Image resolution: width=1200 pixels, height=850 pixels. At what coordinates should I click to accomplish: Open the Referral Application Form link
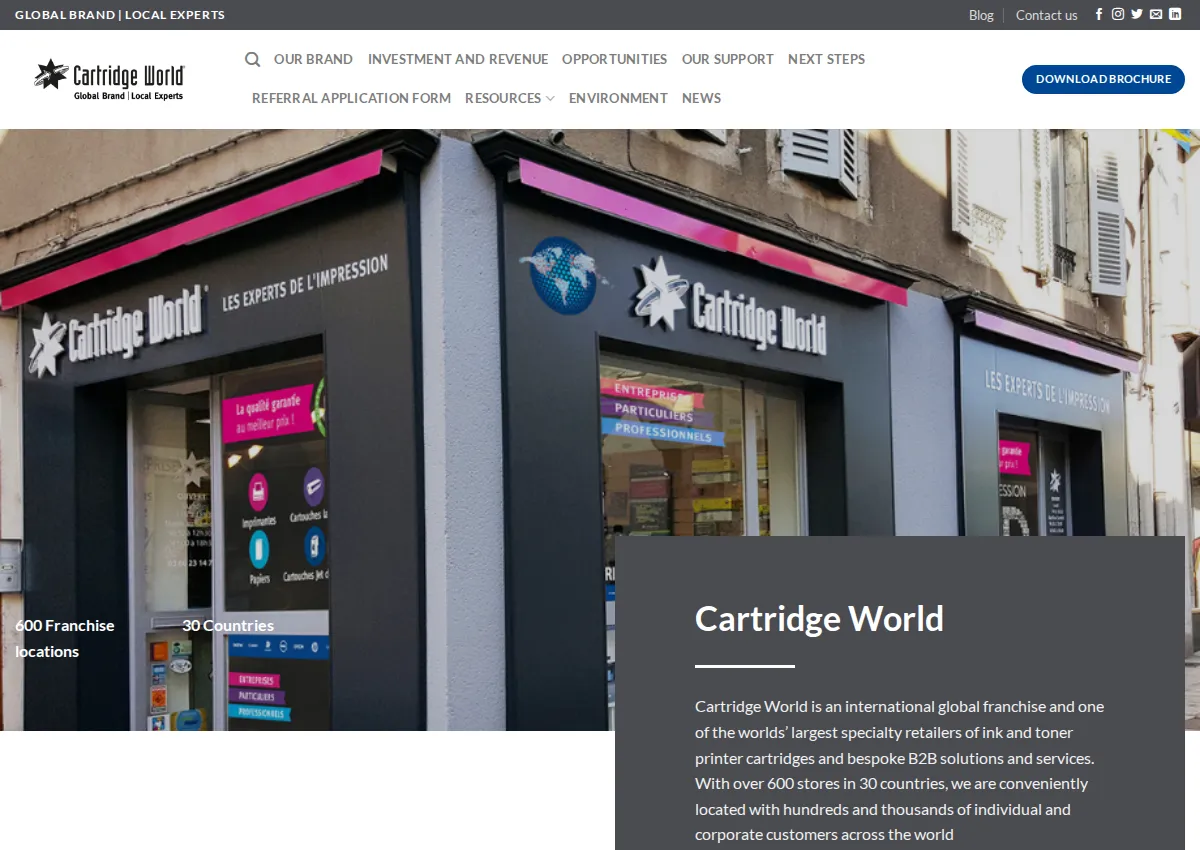pyautogui.click(x=351, y=98)
